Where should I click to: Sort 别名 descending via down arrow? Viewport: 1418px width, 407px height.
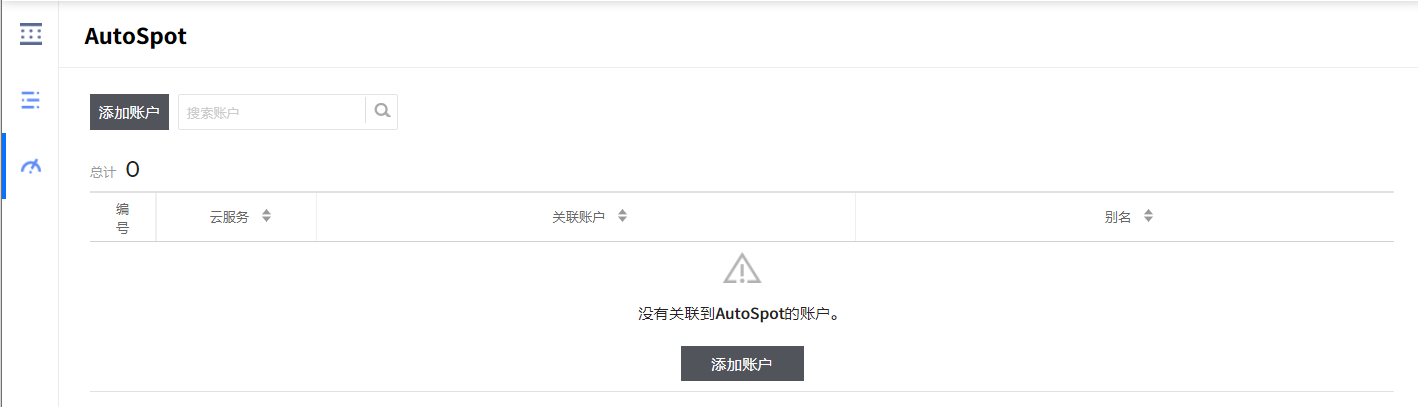point(1148,220)
